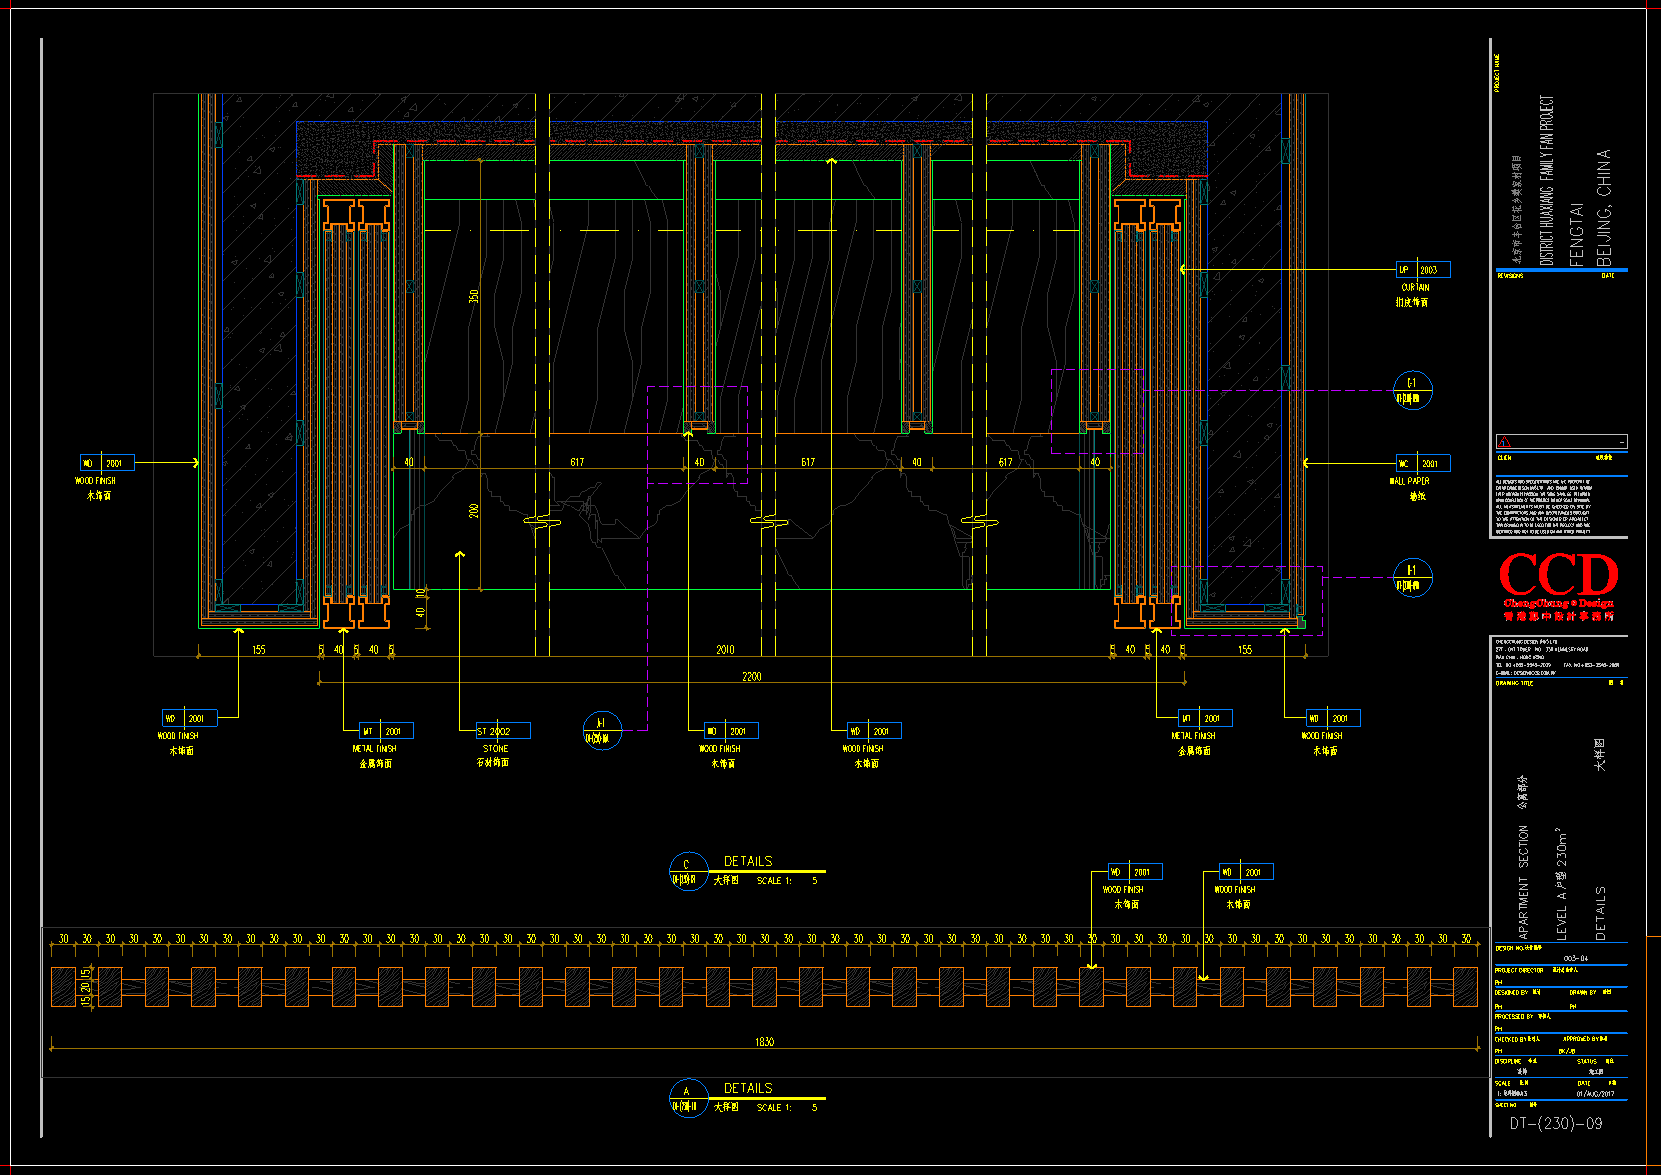Click the 2200 overall dimension text
Viewport: 1661px width, 1175px height.
(x=751, y=677)
